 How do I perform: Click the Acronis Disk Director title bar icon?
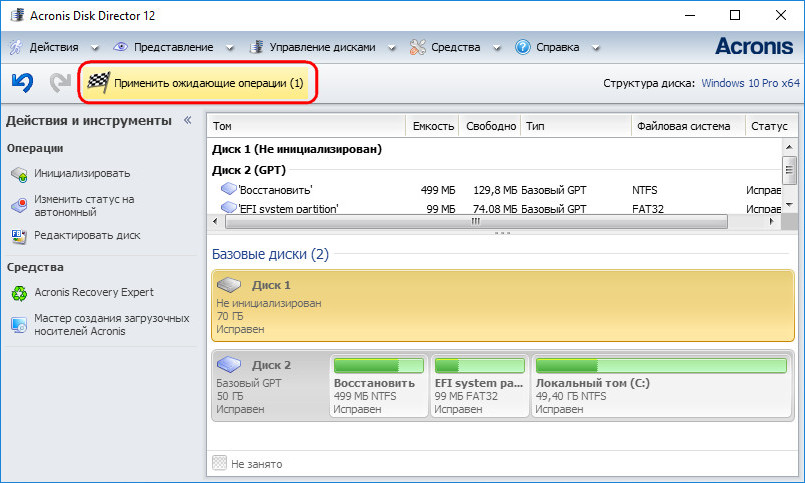coord(17,15)
